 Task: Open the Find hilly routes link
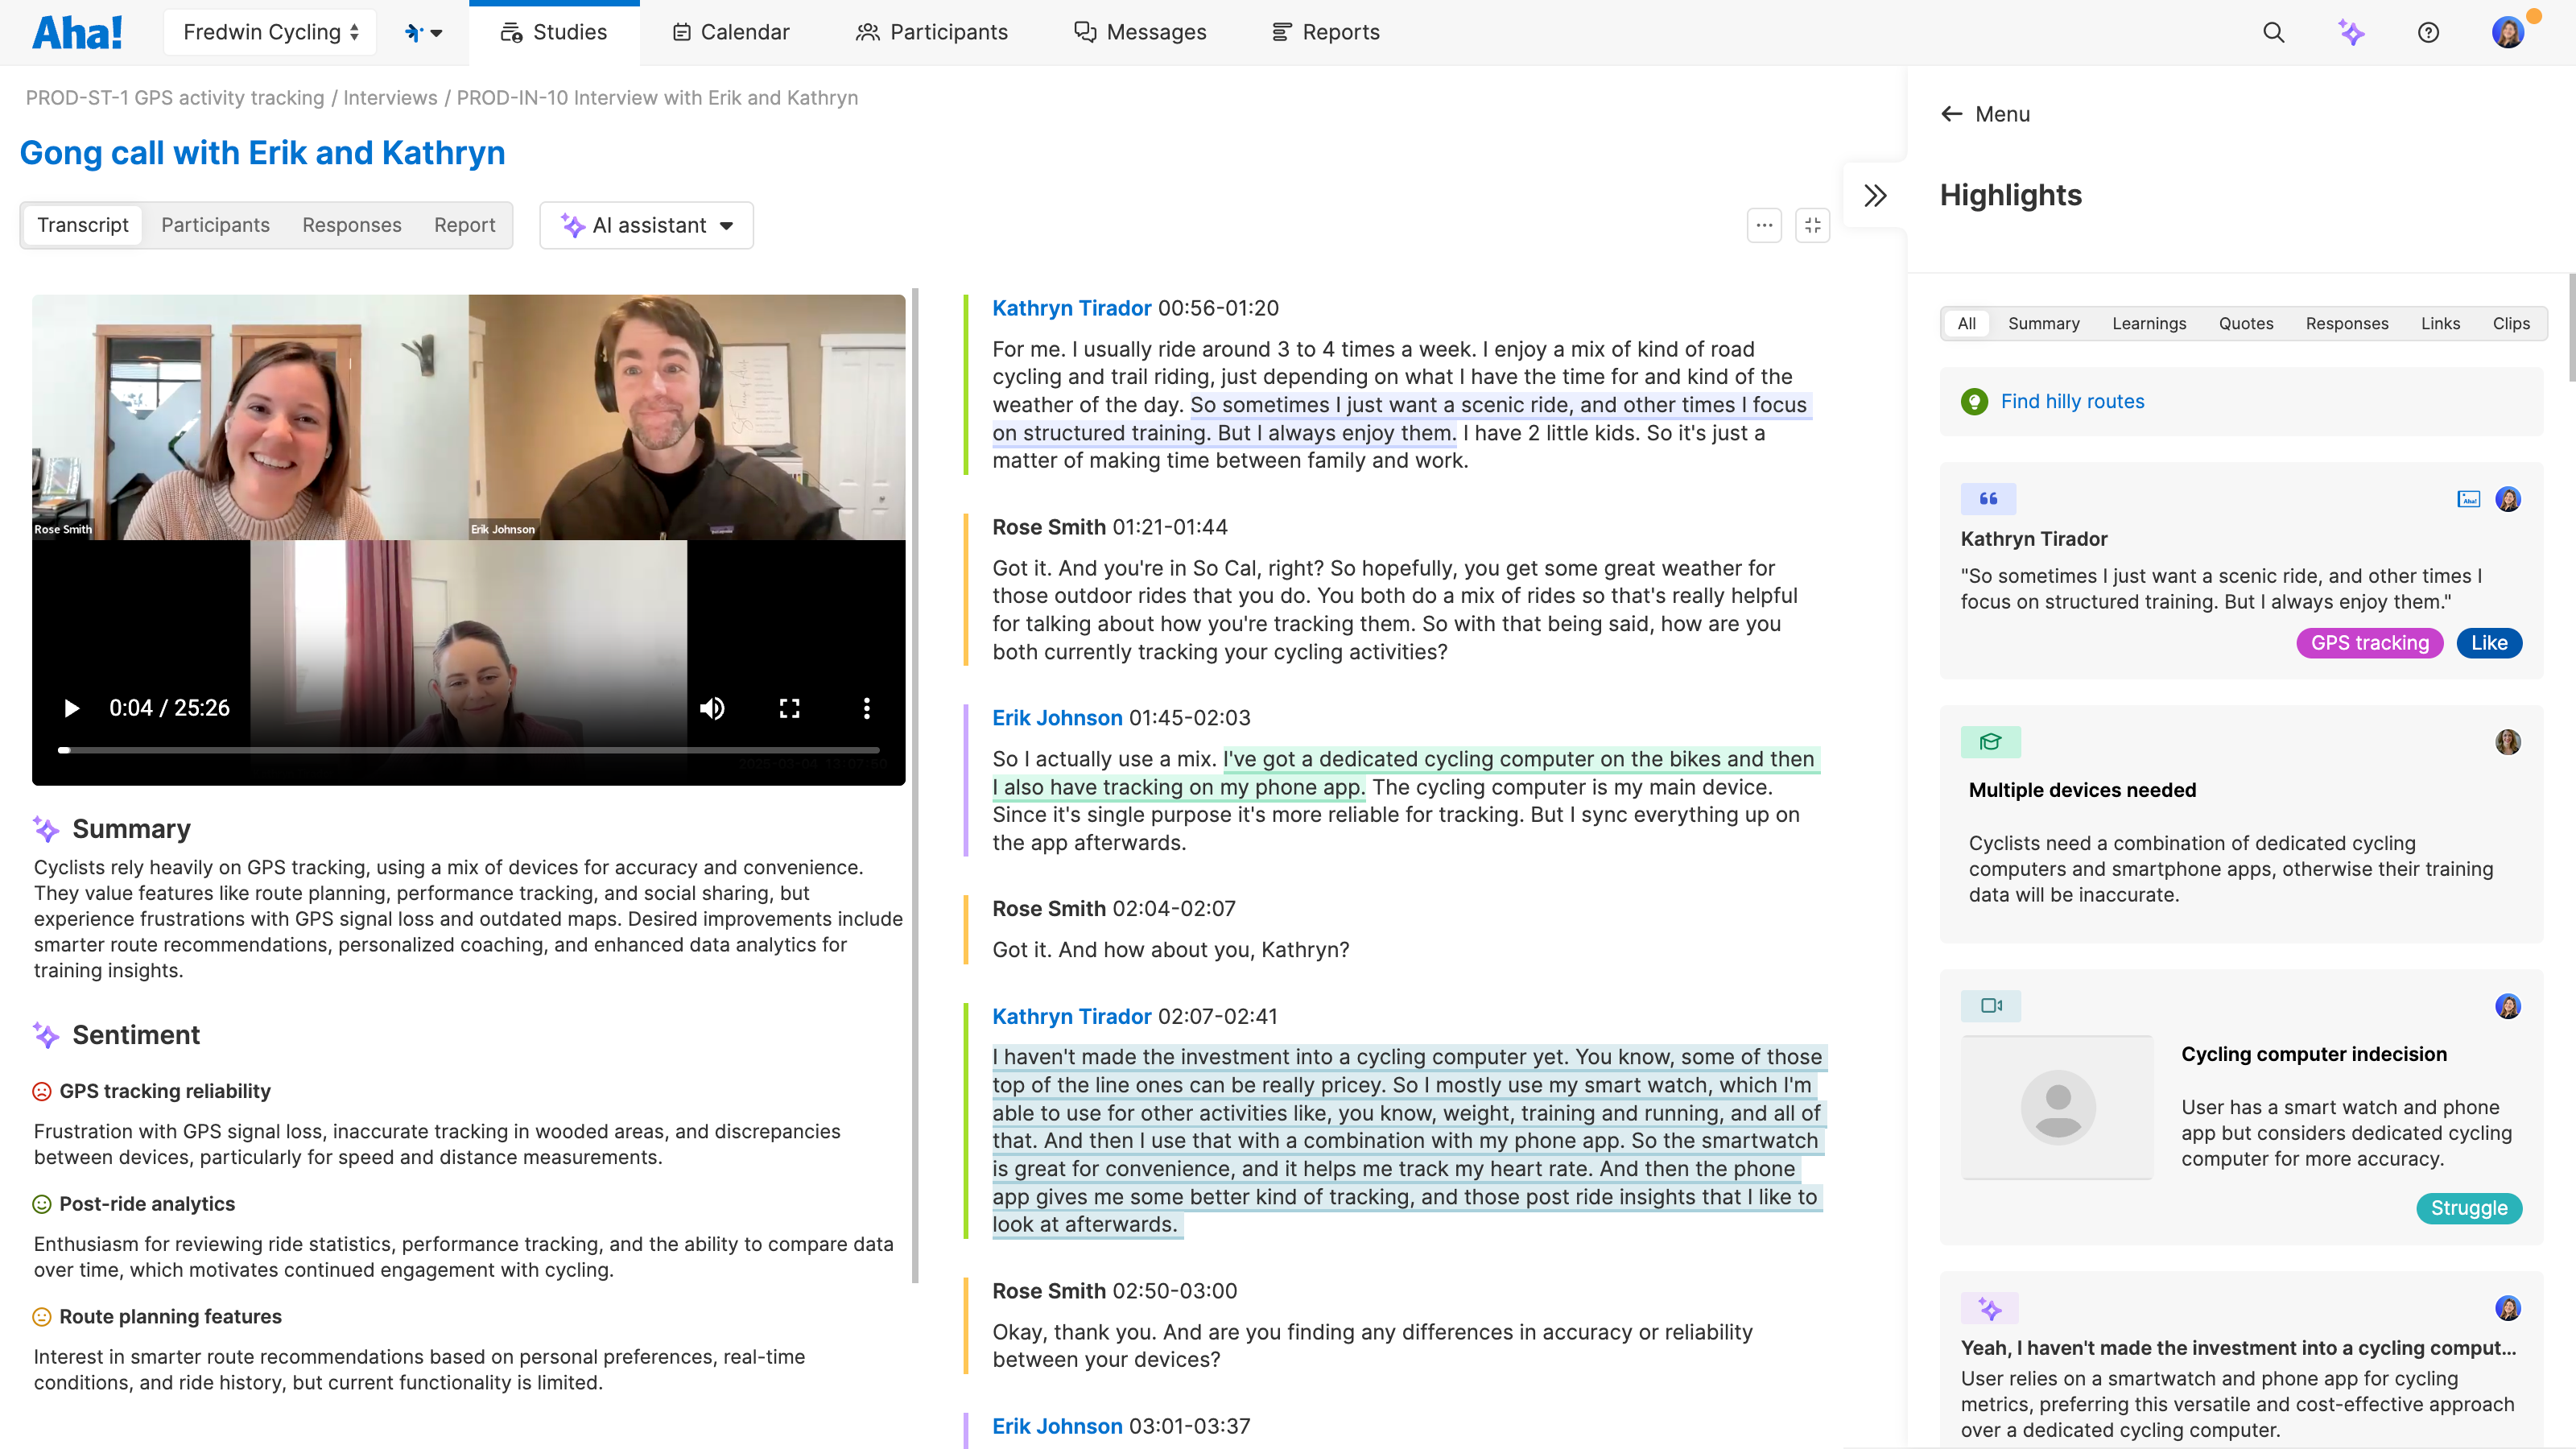[2072, 401]
